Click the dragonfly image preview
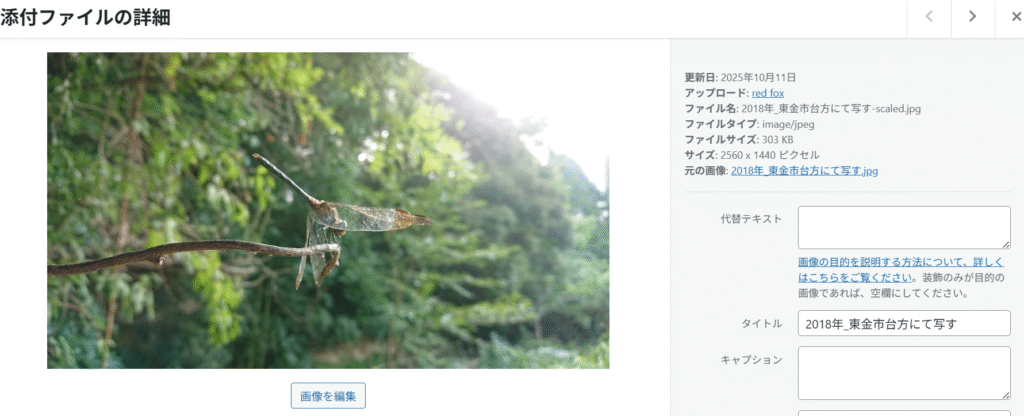The height and width of the screenshot is (416, 1024). [328, 210]
